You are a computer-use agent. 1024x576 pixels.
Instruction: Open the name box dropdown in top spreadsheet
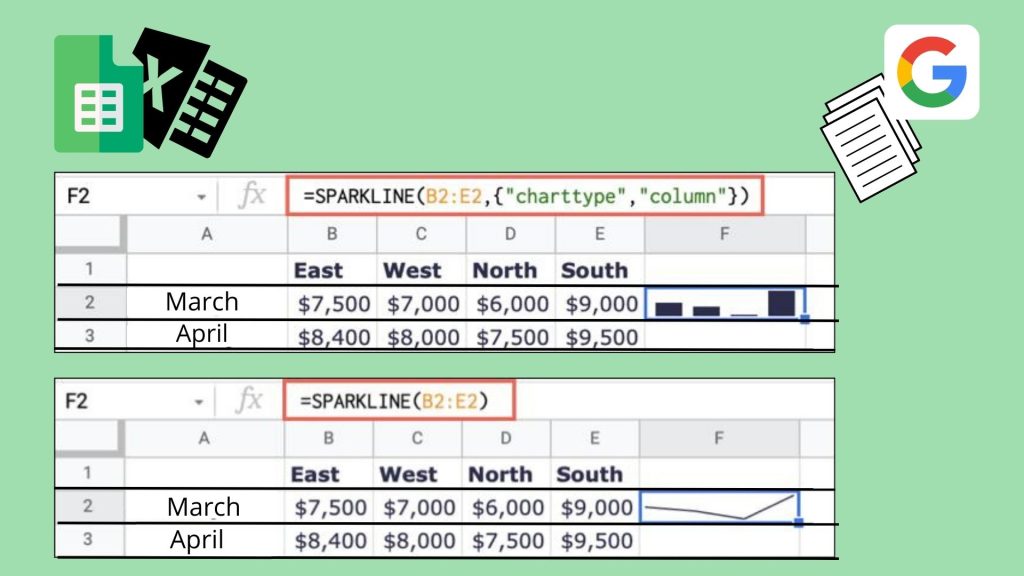[x=201, y=197]
